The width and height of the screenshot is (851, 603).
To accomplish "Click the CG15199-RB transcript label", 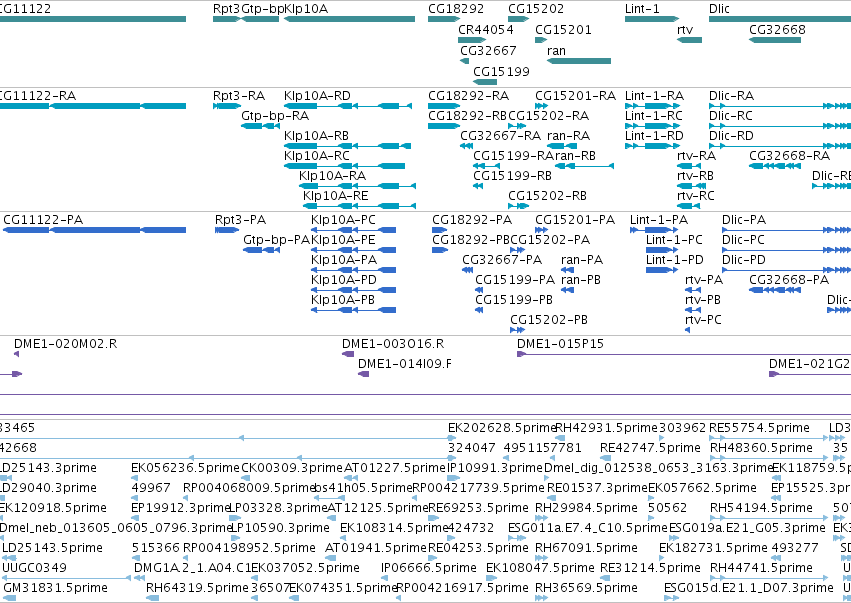I will pos(512,176).
